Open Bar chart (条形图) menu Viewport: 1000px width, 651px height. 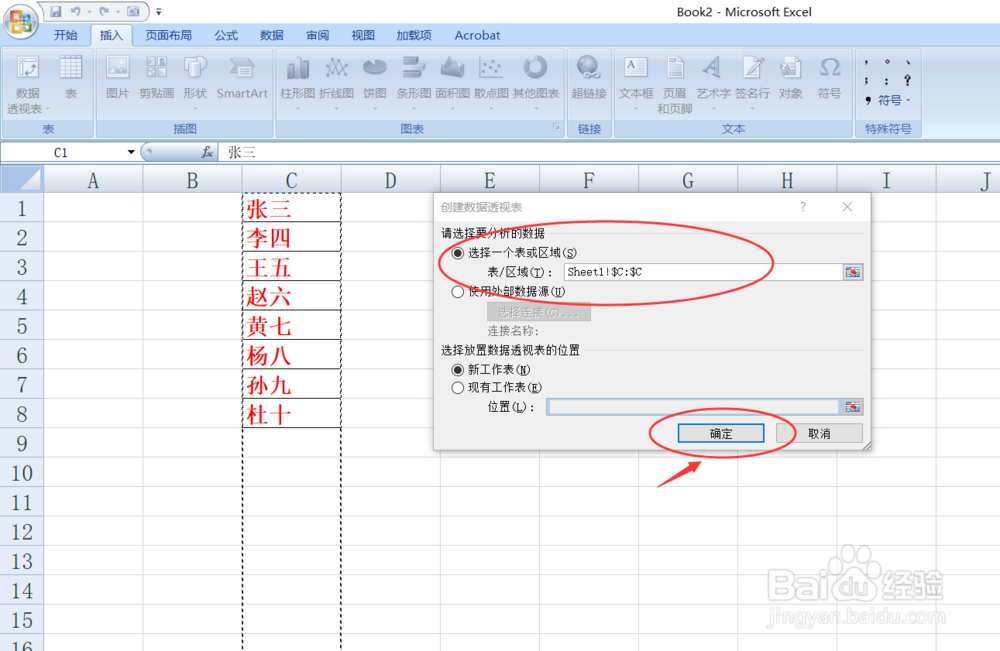point(414,83)
